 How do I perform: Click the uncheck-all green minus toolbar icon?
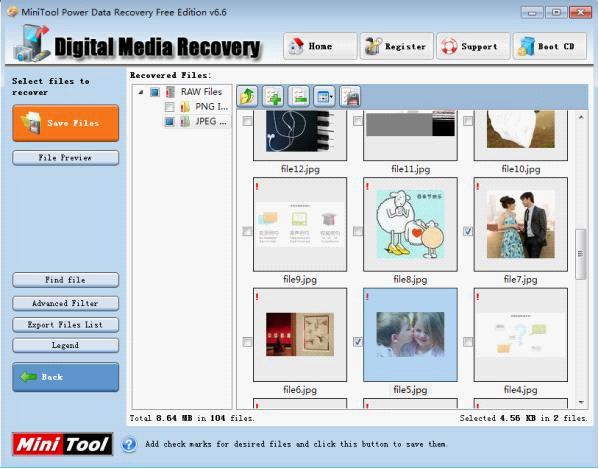click(x=298, y=96)
